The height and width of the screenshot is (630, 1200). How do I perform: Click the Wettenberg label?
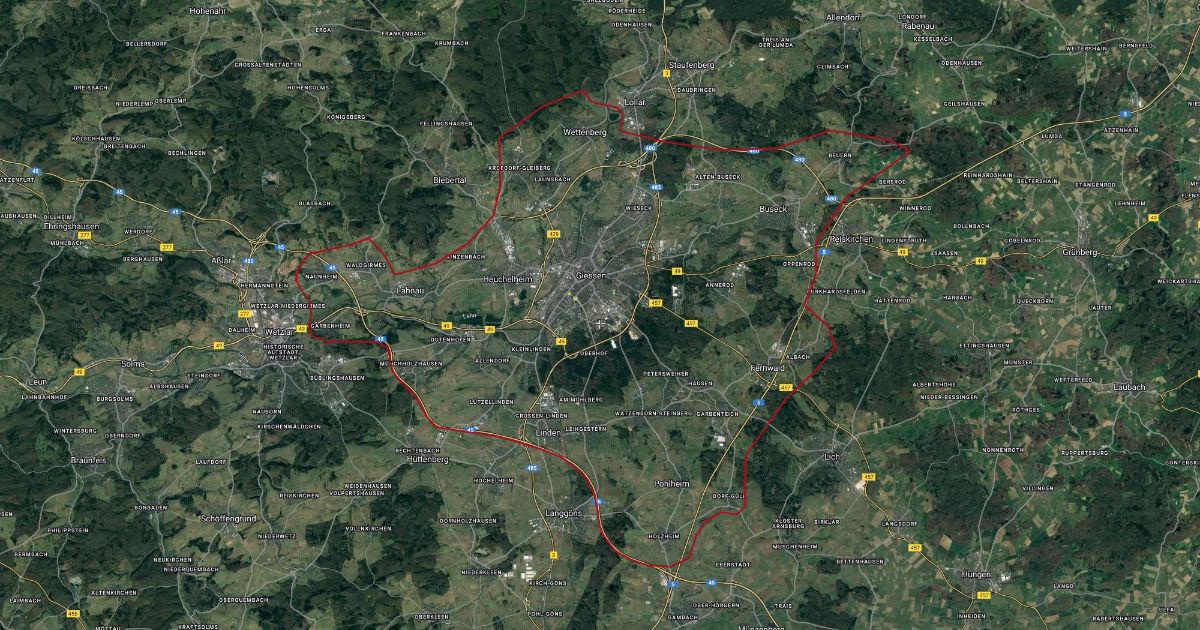click(585, 132)
